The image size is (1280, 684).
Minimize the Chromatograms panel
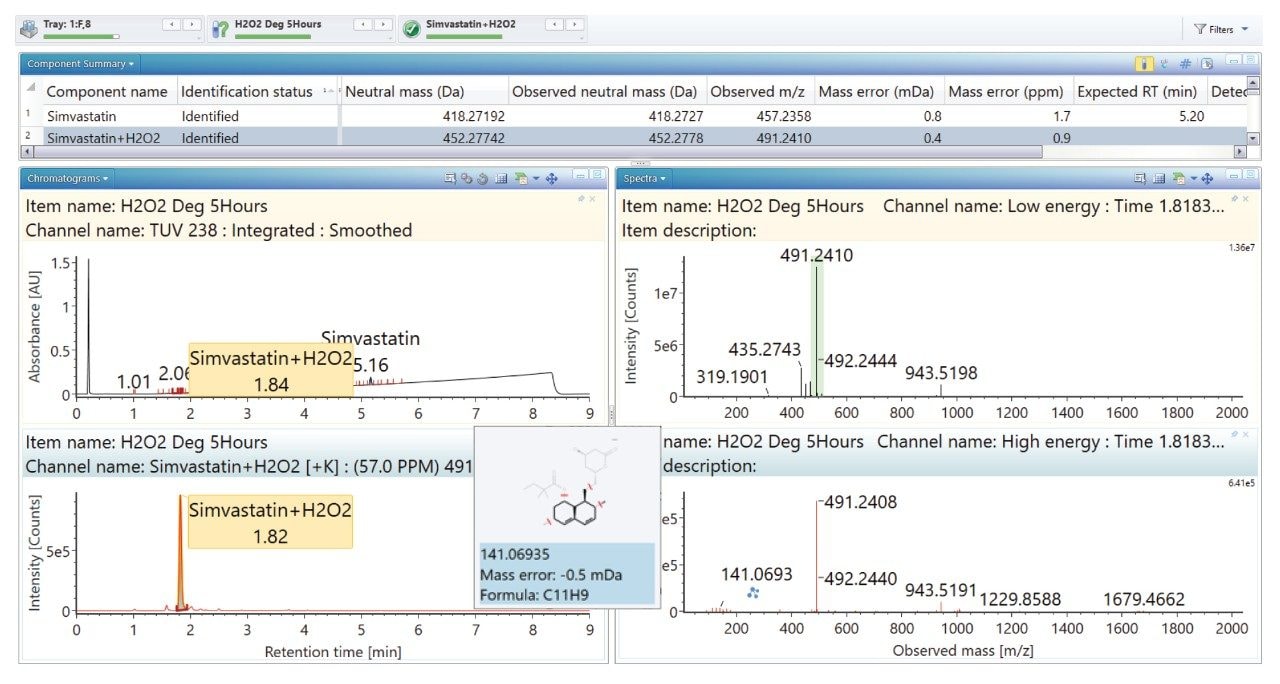click(x=580, y=174)
